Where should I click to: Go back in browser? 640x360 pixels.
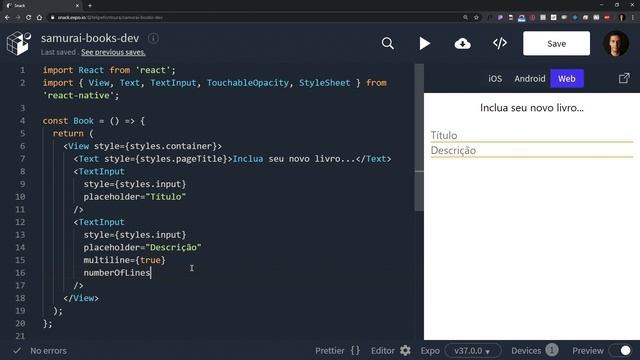pyautogui.click(x=7, y=18)
